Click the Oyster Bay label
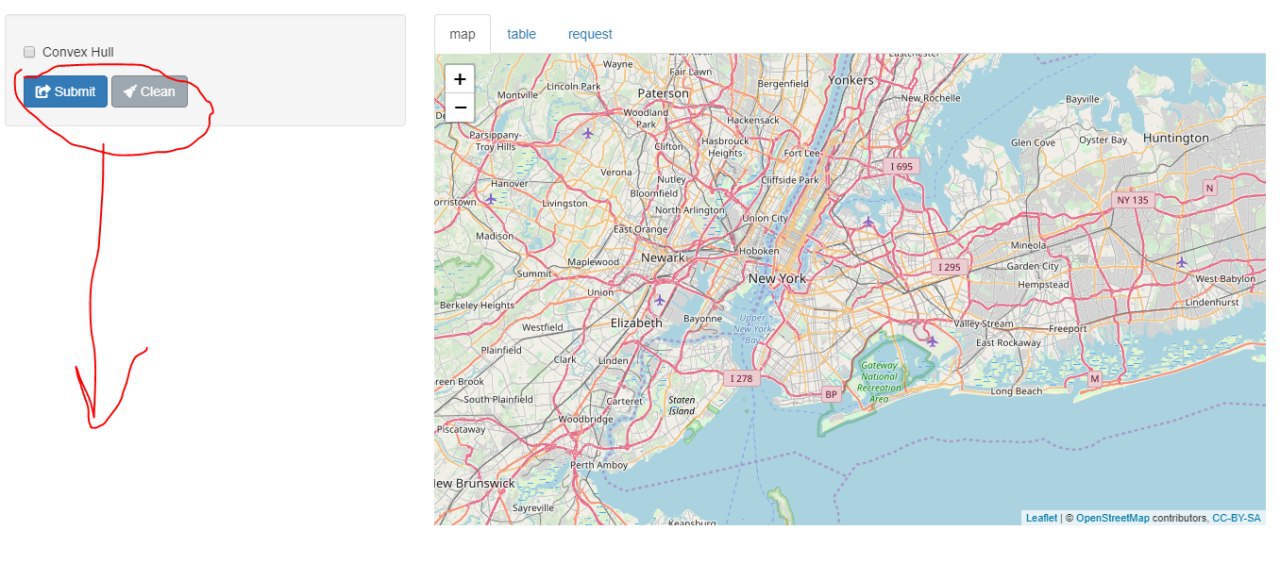The width and height of the screenshot is (1280, 580). point(1103,140)
